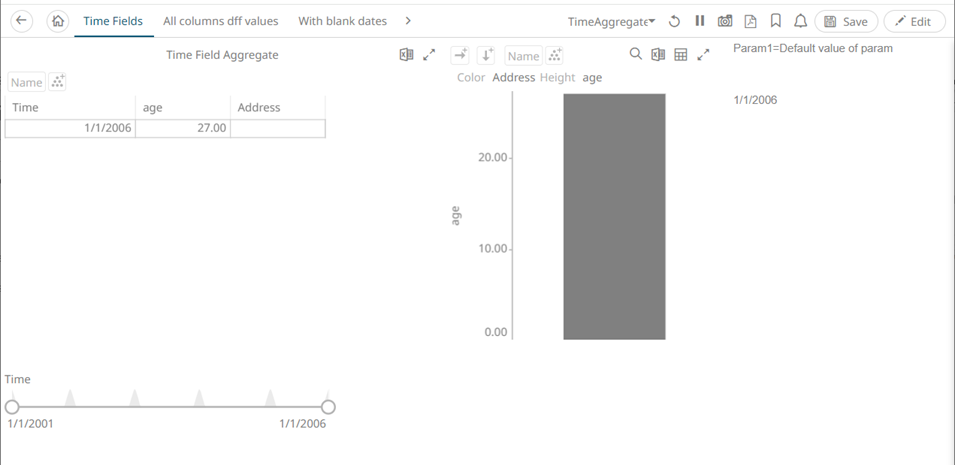Click the Param1=Default value of param text

(813, 48)
